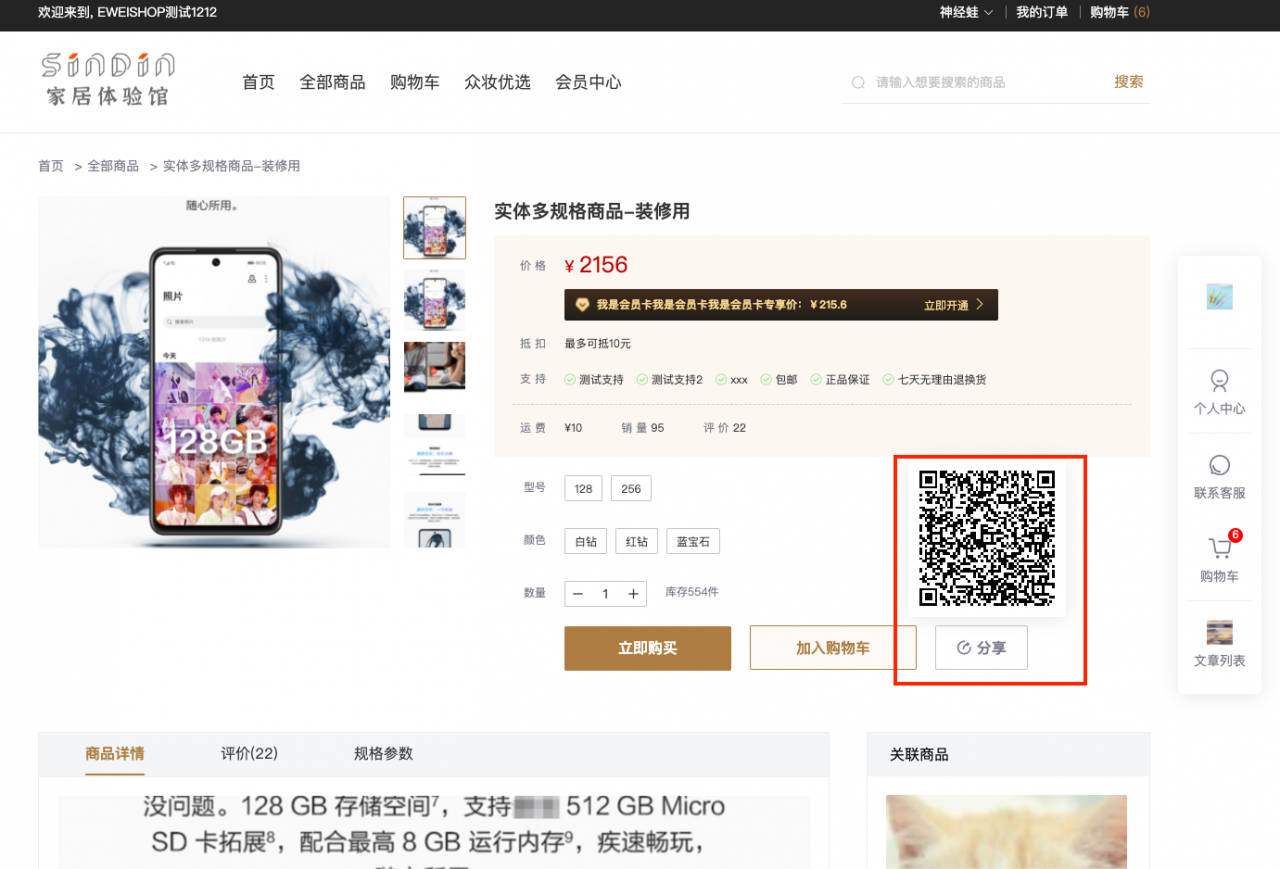Open 购物车 in the navigation menu

[x=414, y=82]
